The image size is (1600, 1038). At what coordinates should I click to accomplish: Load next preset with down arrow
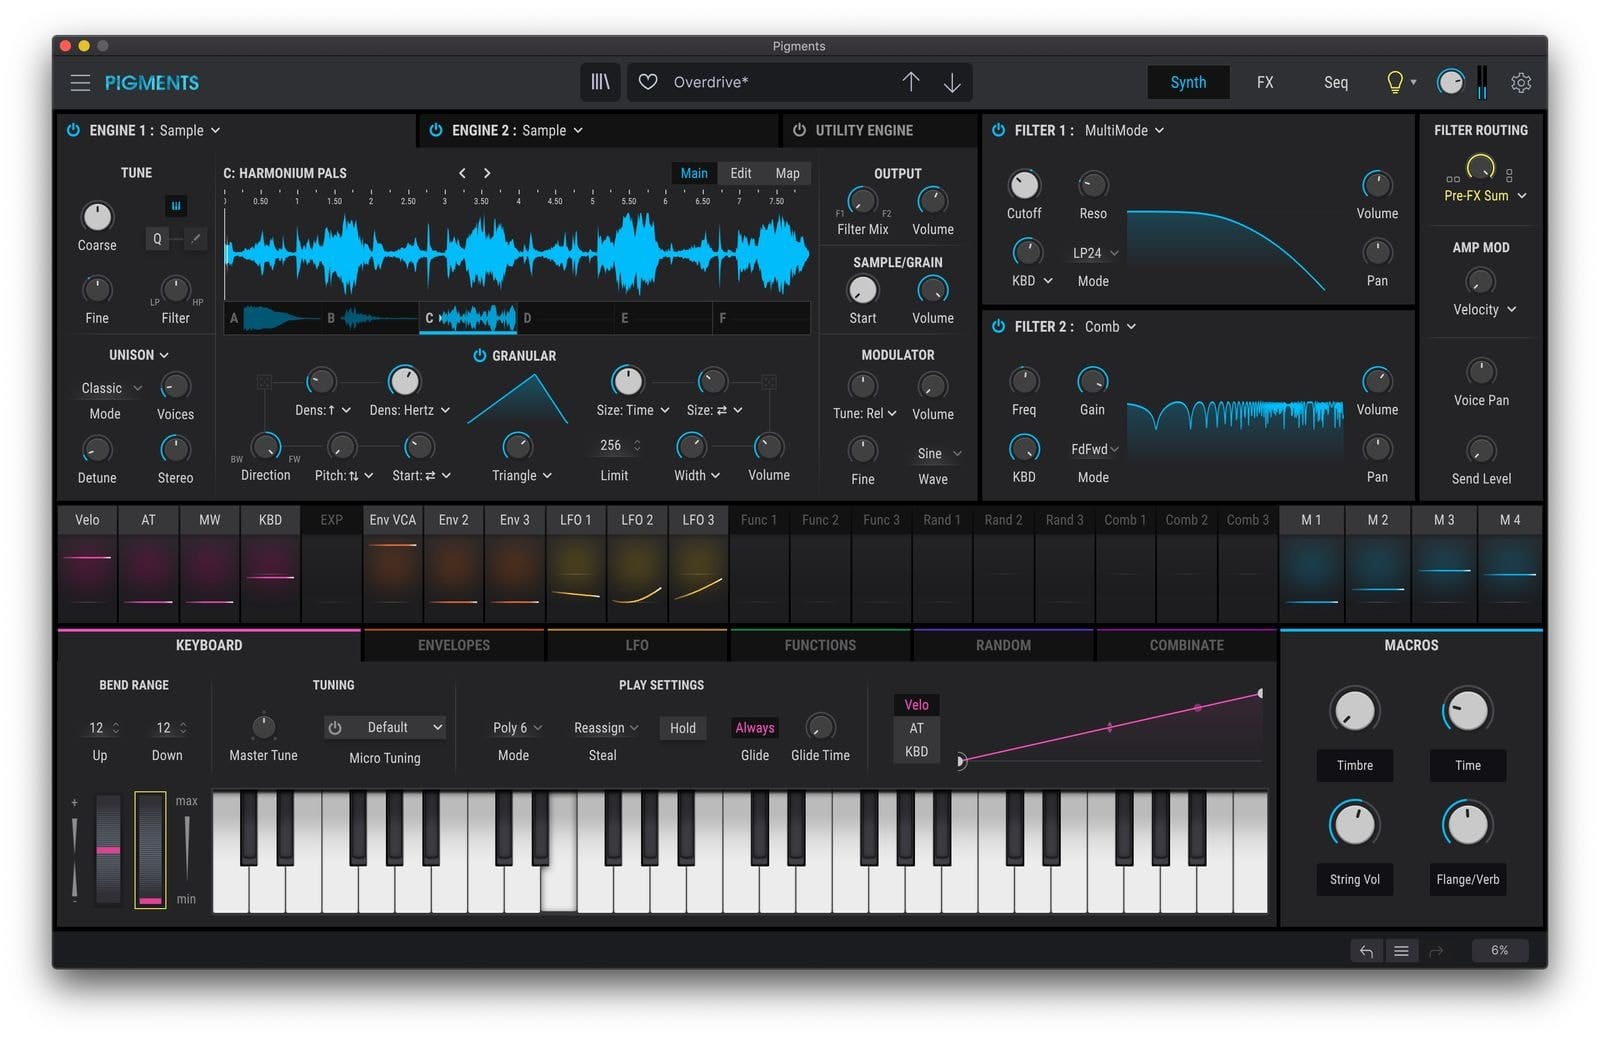click(x=952, y=82)
